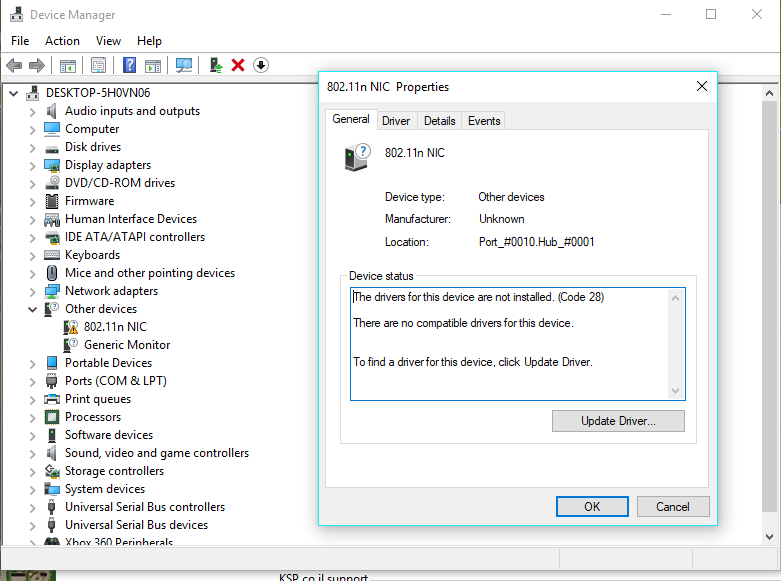
Task: Expand the Universal Serial Bus controllers node
Action: click(33, 507)
